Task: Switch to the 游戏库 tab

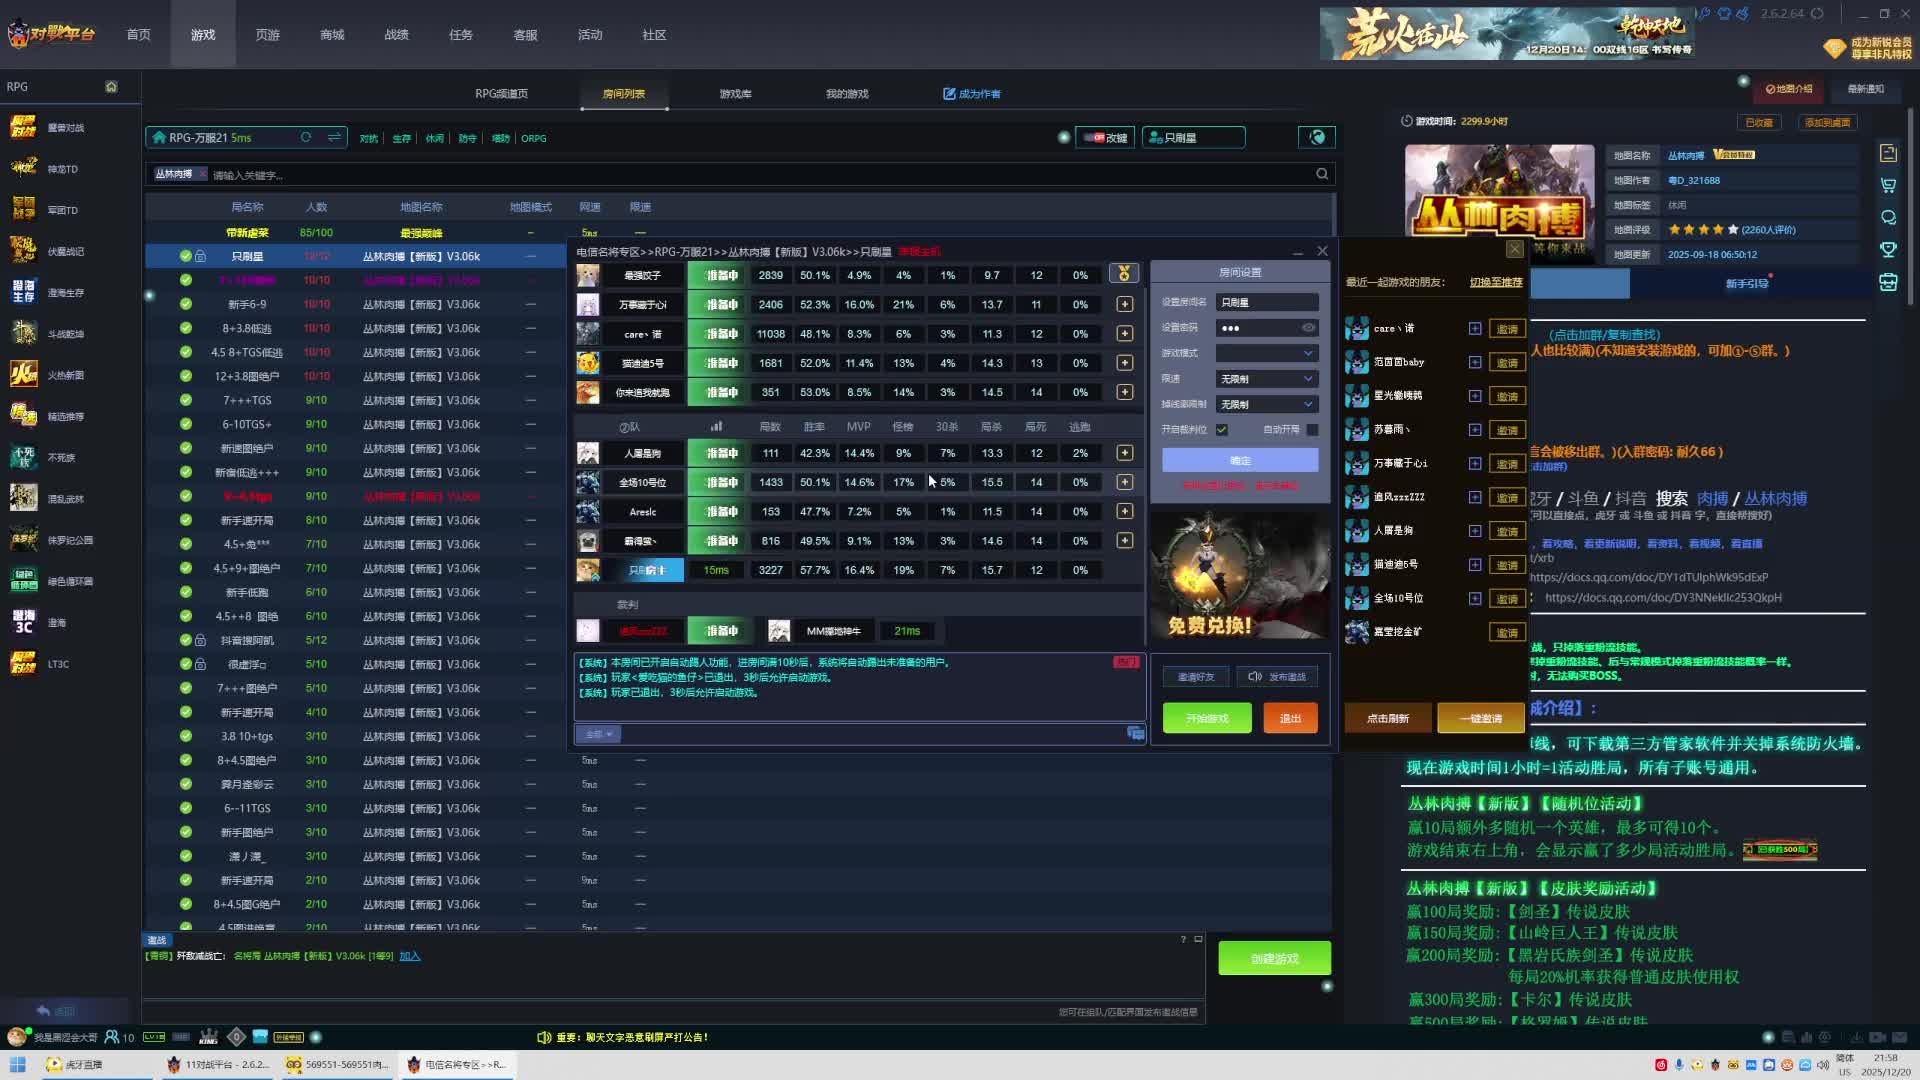Action: tap(735, 94)
